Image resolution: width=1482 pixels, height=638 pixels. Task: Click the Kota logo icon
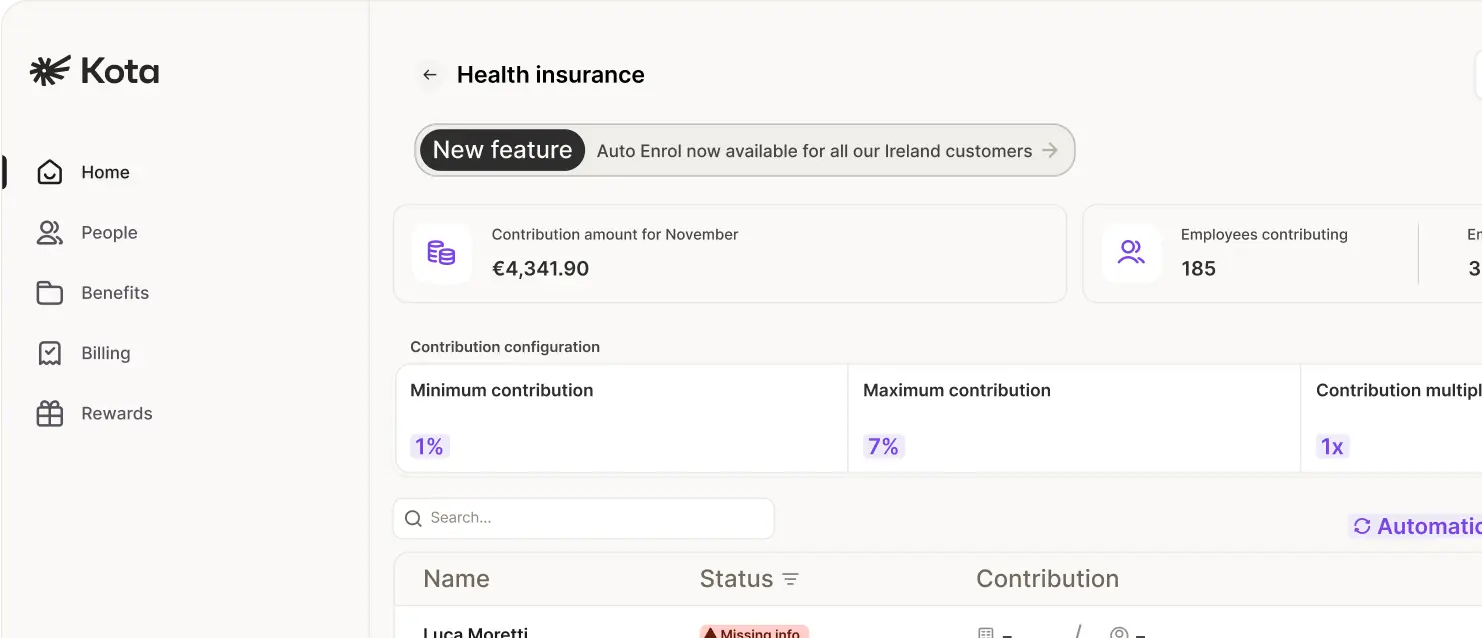coord(50,71)
